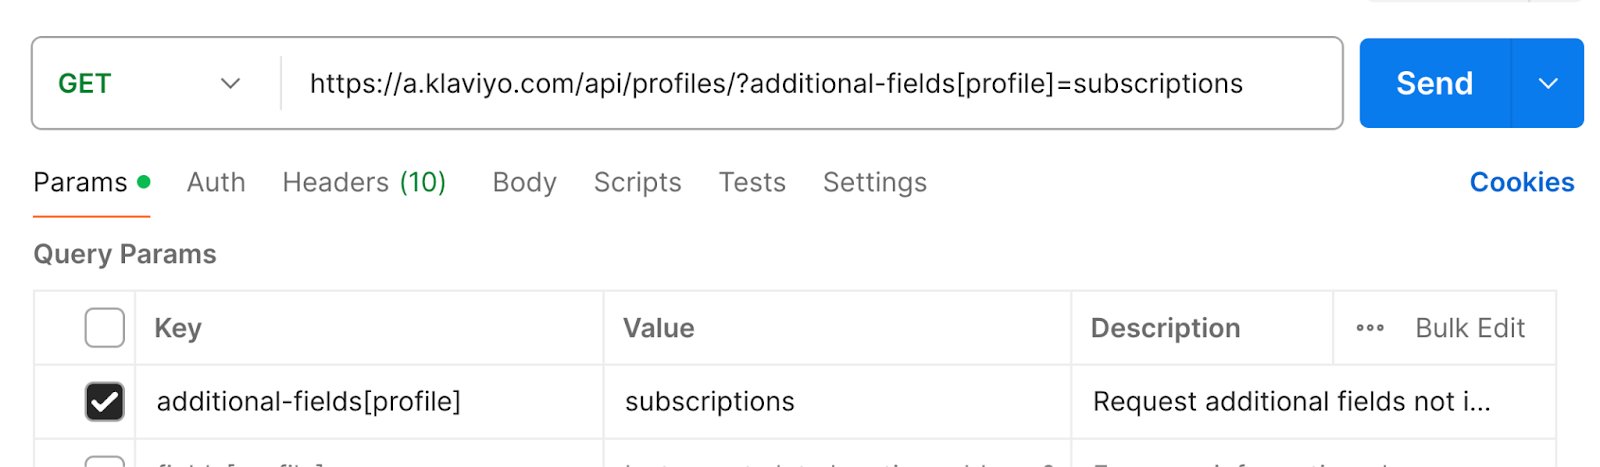Open the GET method dropdown
Screen dimensions: 1600x467
(x=150, y=84)
